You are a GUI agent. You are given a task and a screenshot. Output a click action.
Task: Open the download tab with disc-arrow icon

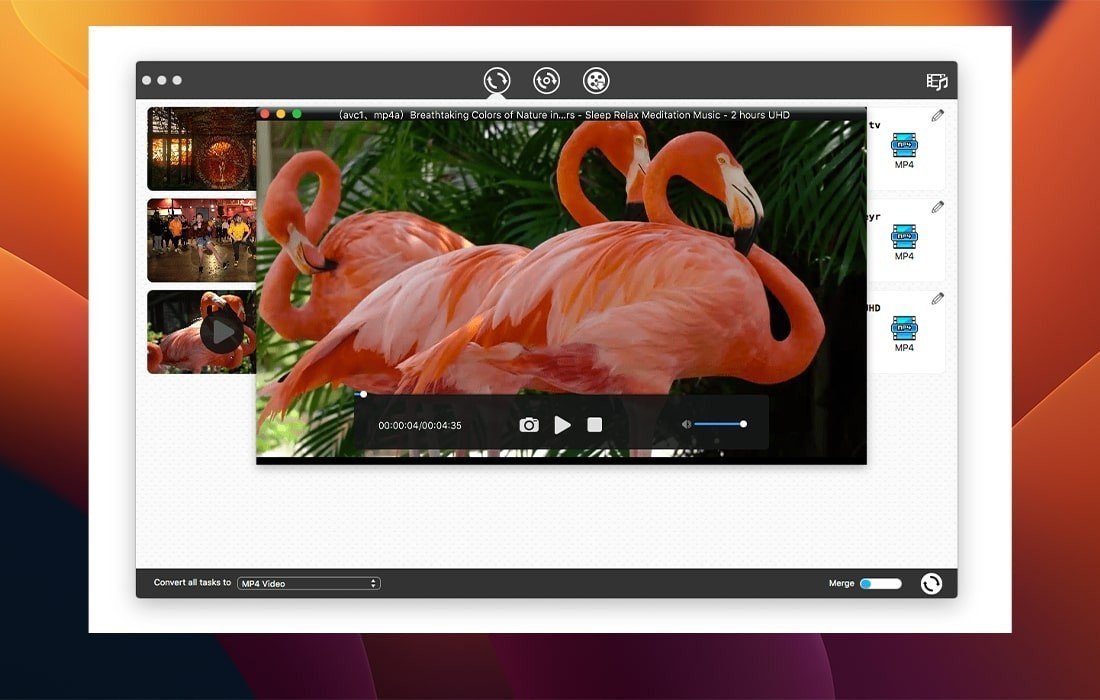tap(546, 81)
